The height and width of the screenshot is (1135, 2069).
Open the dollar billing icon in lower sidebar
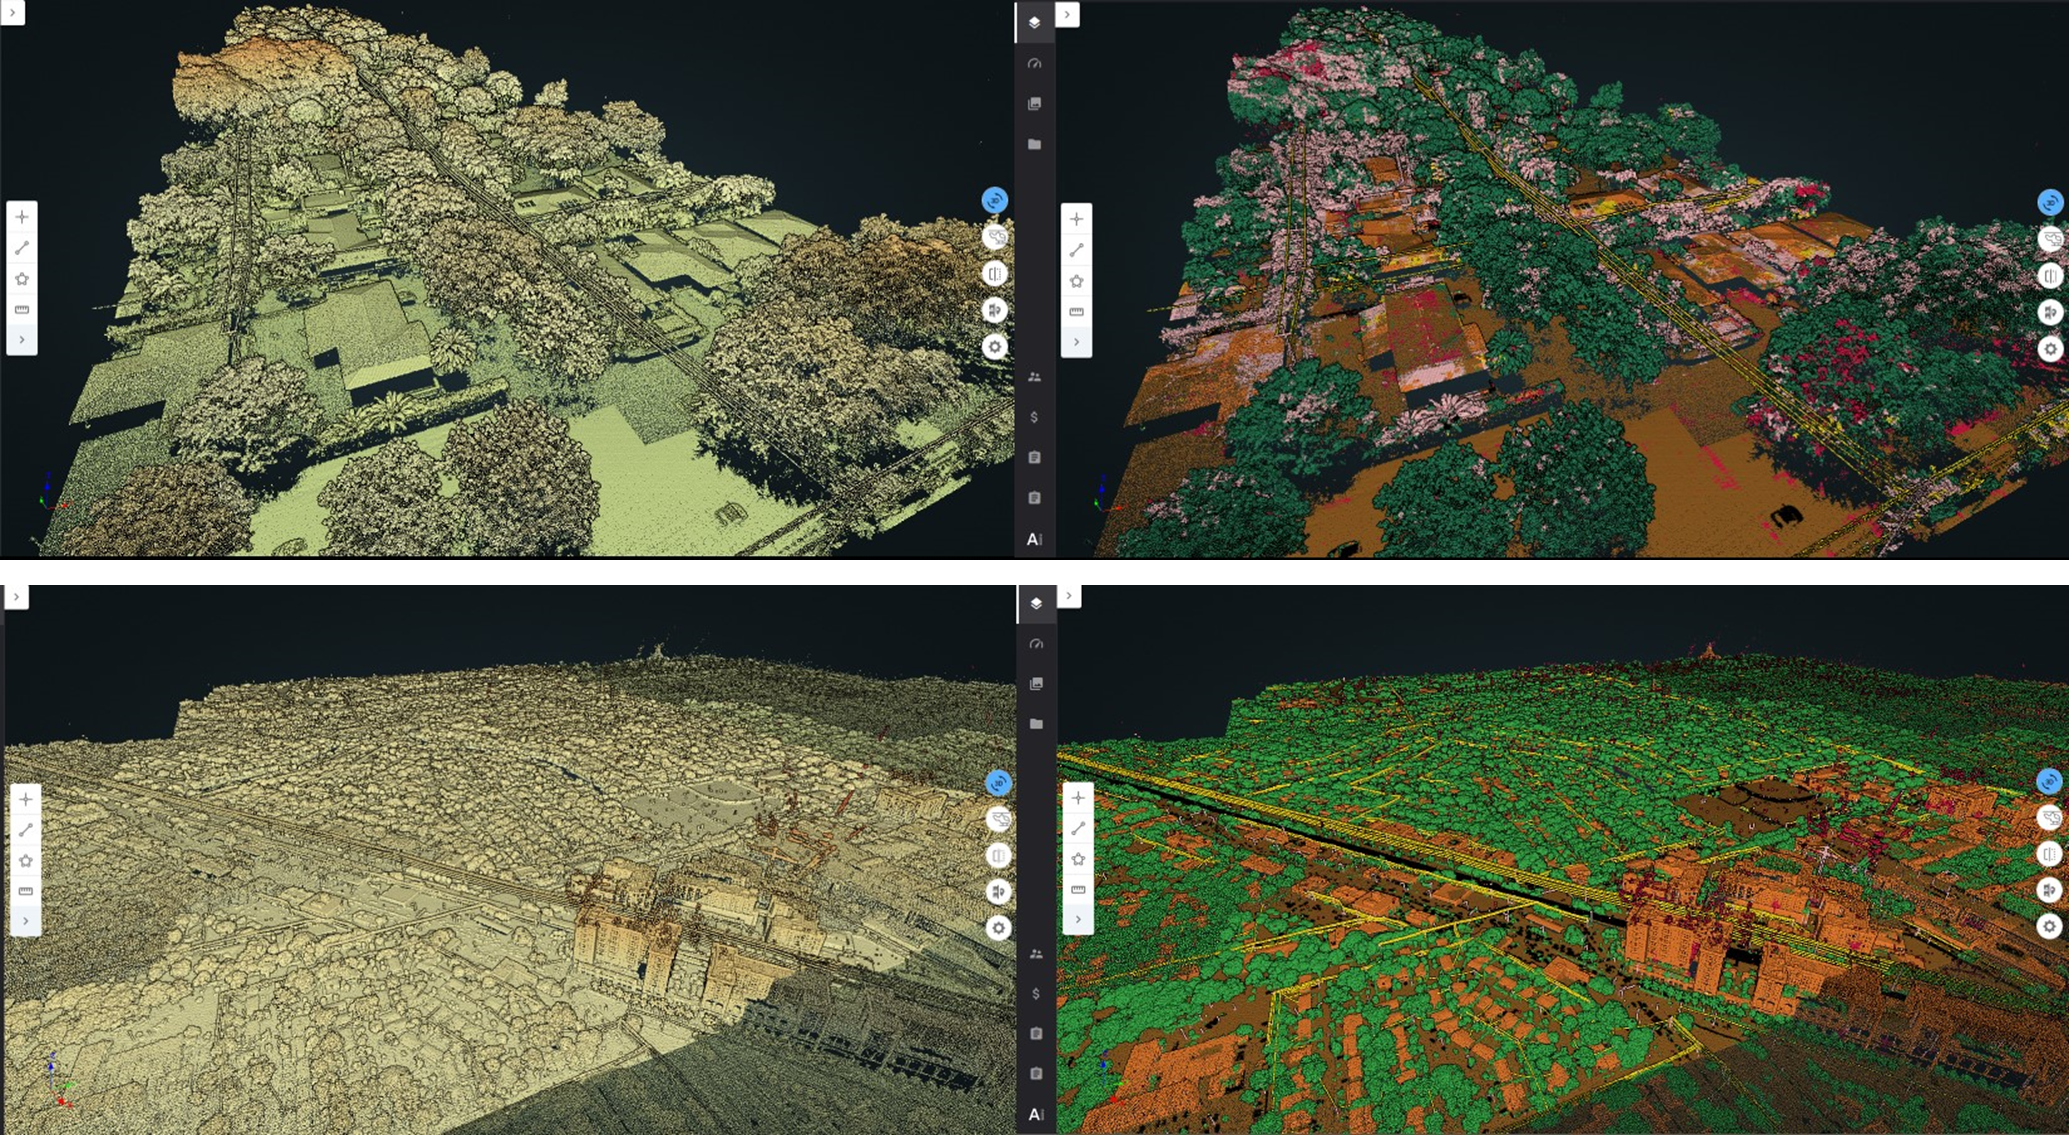coord(1036,994)
